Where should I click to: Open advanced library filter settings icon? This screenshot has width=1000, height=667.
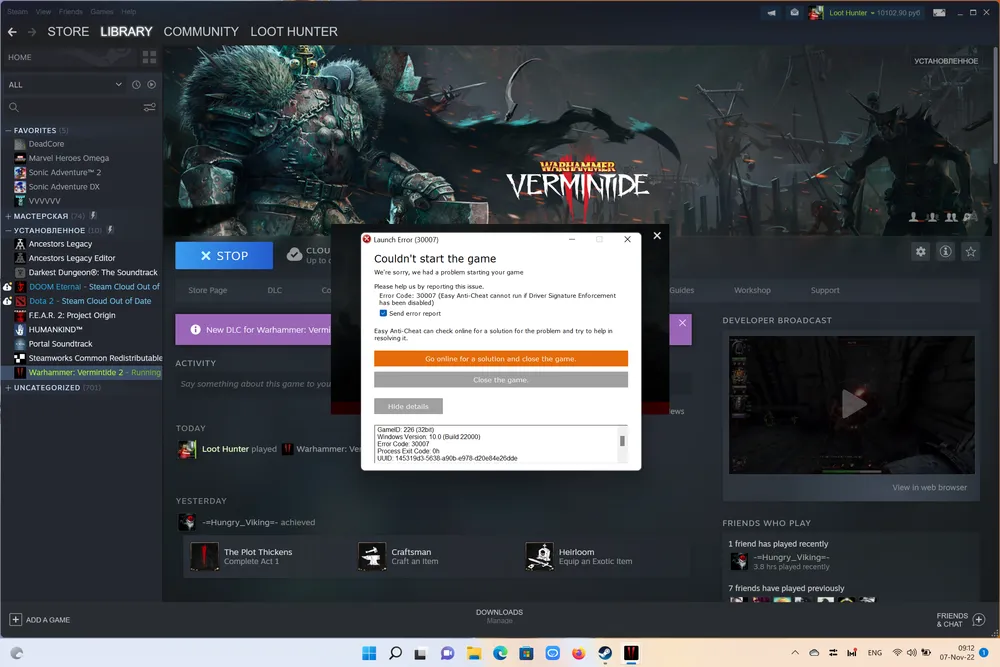click(150, 107)
